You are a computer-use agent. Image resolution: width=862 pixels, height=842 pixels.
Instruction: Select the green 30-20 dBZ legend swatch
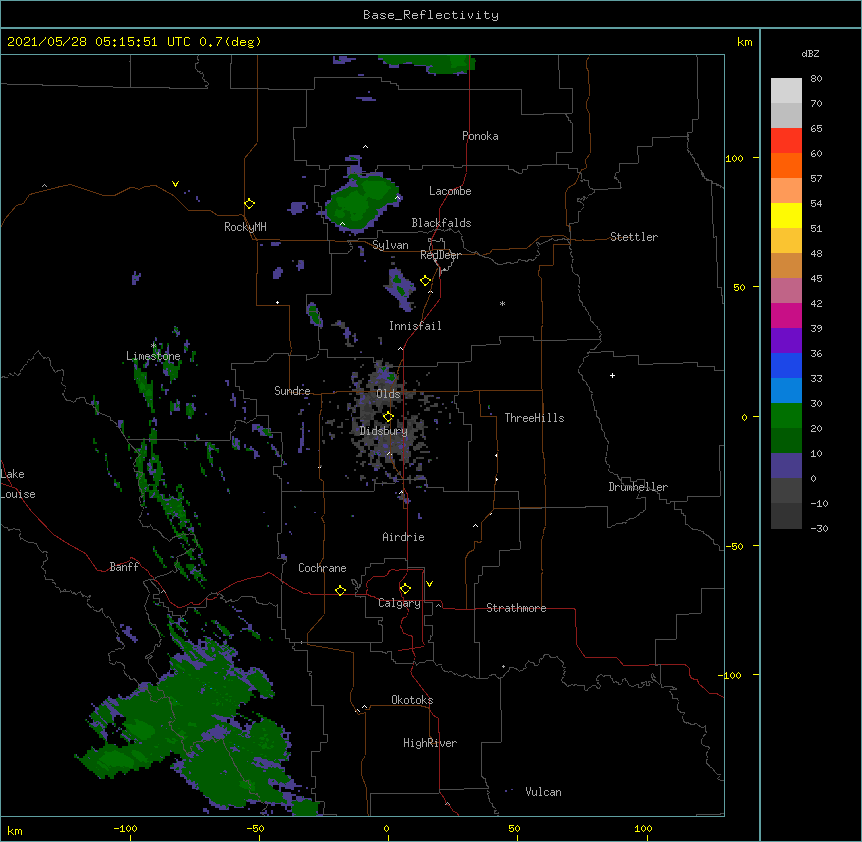pyautogui.click(x=786, y=416)
